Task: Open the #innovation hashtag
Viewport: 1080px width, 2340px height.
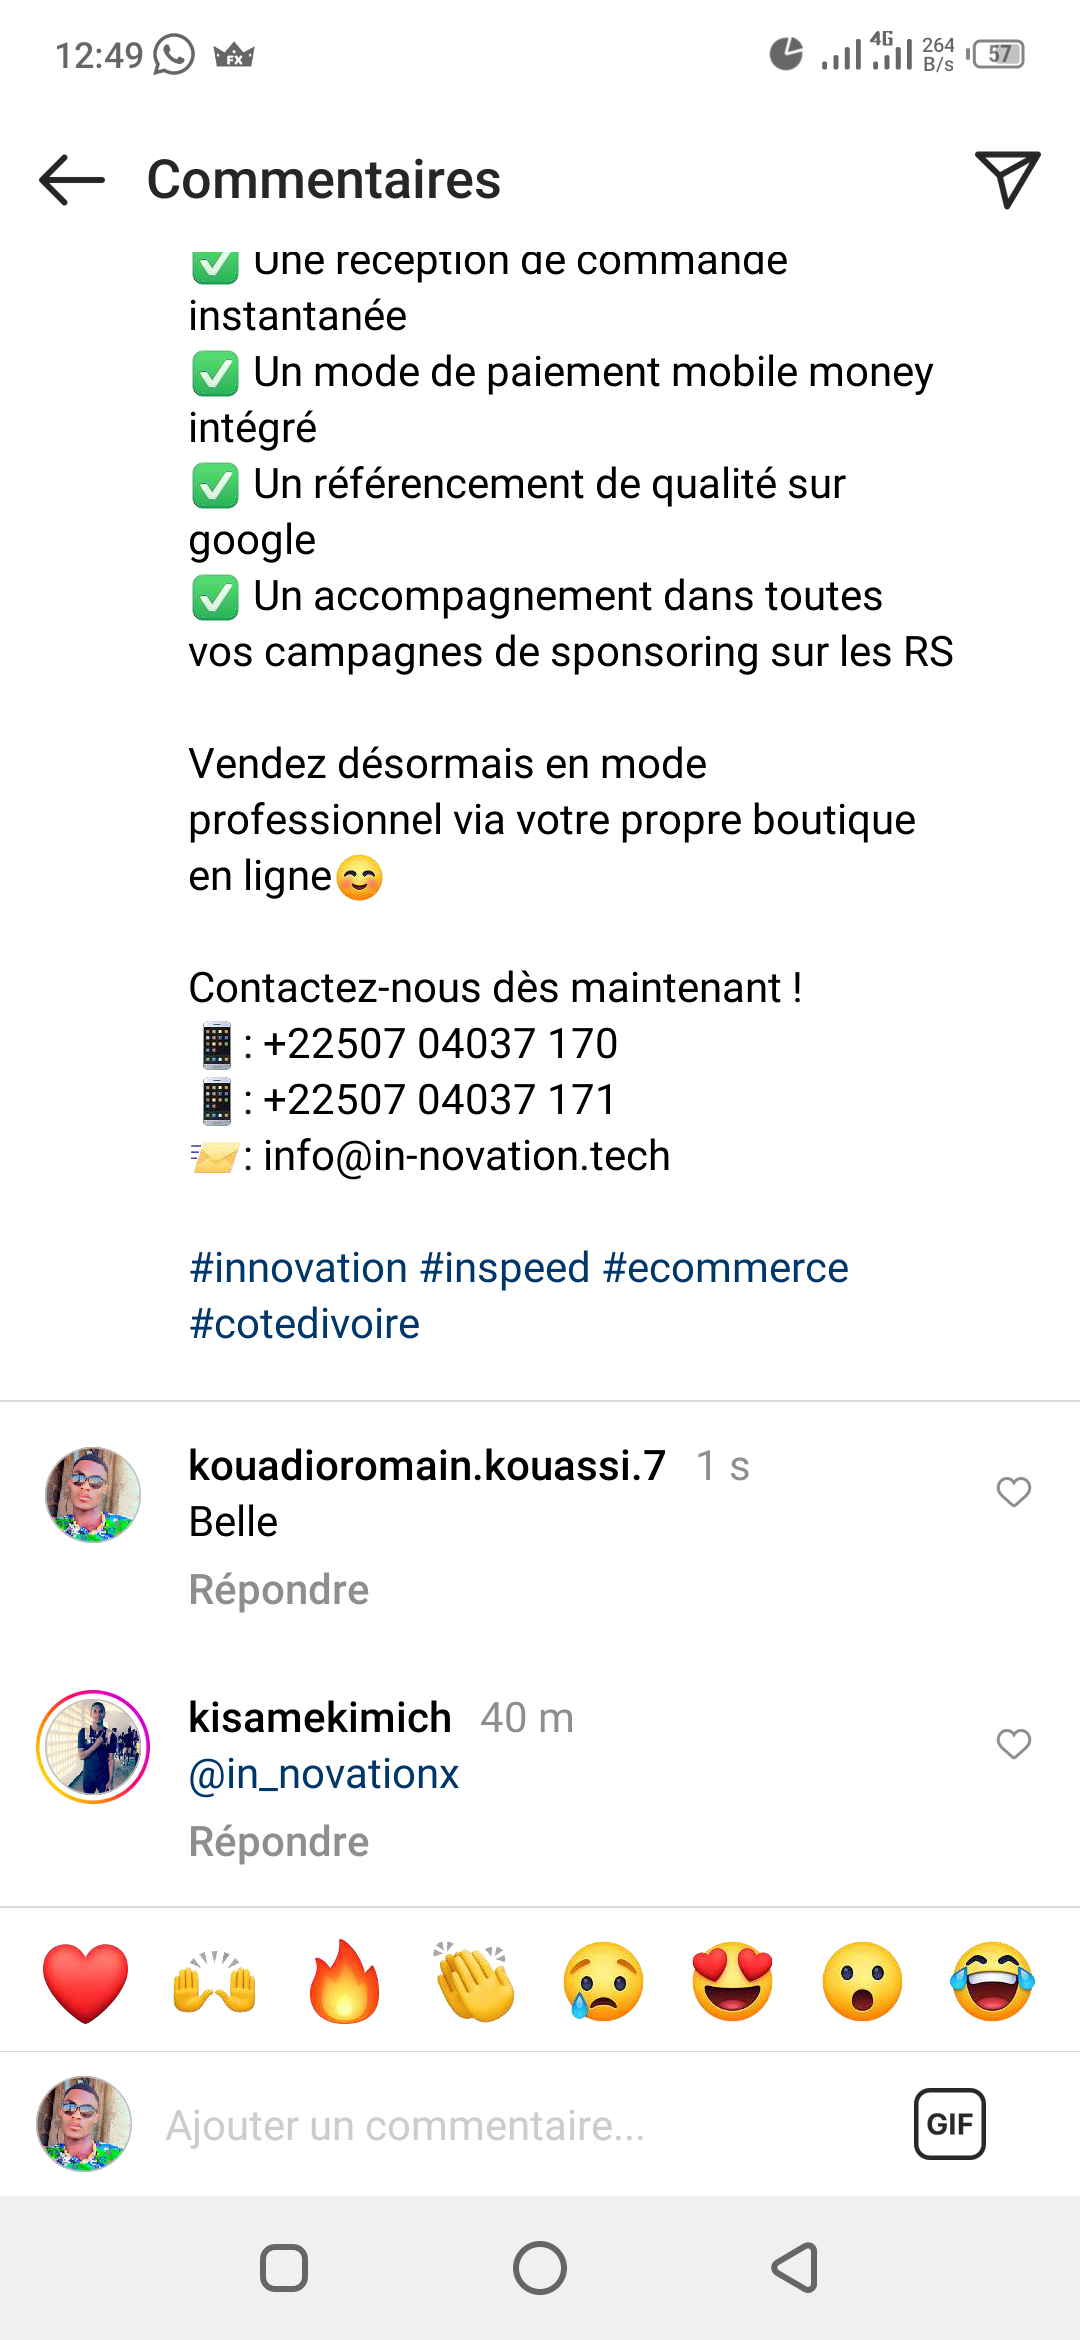Action: point(298,1268)
